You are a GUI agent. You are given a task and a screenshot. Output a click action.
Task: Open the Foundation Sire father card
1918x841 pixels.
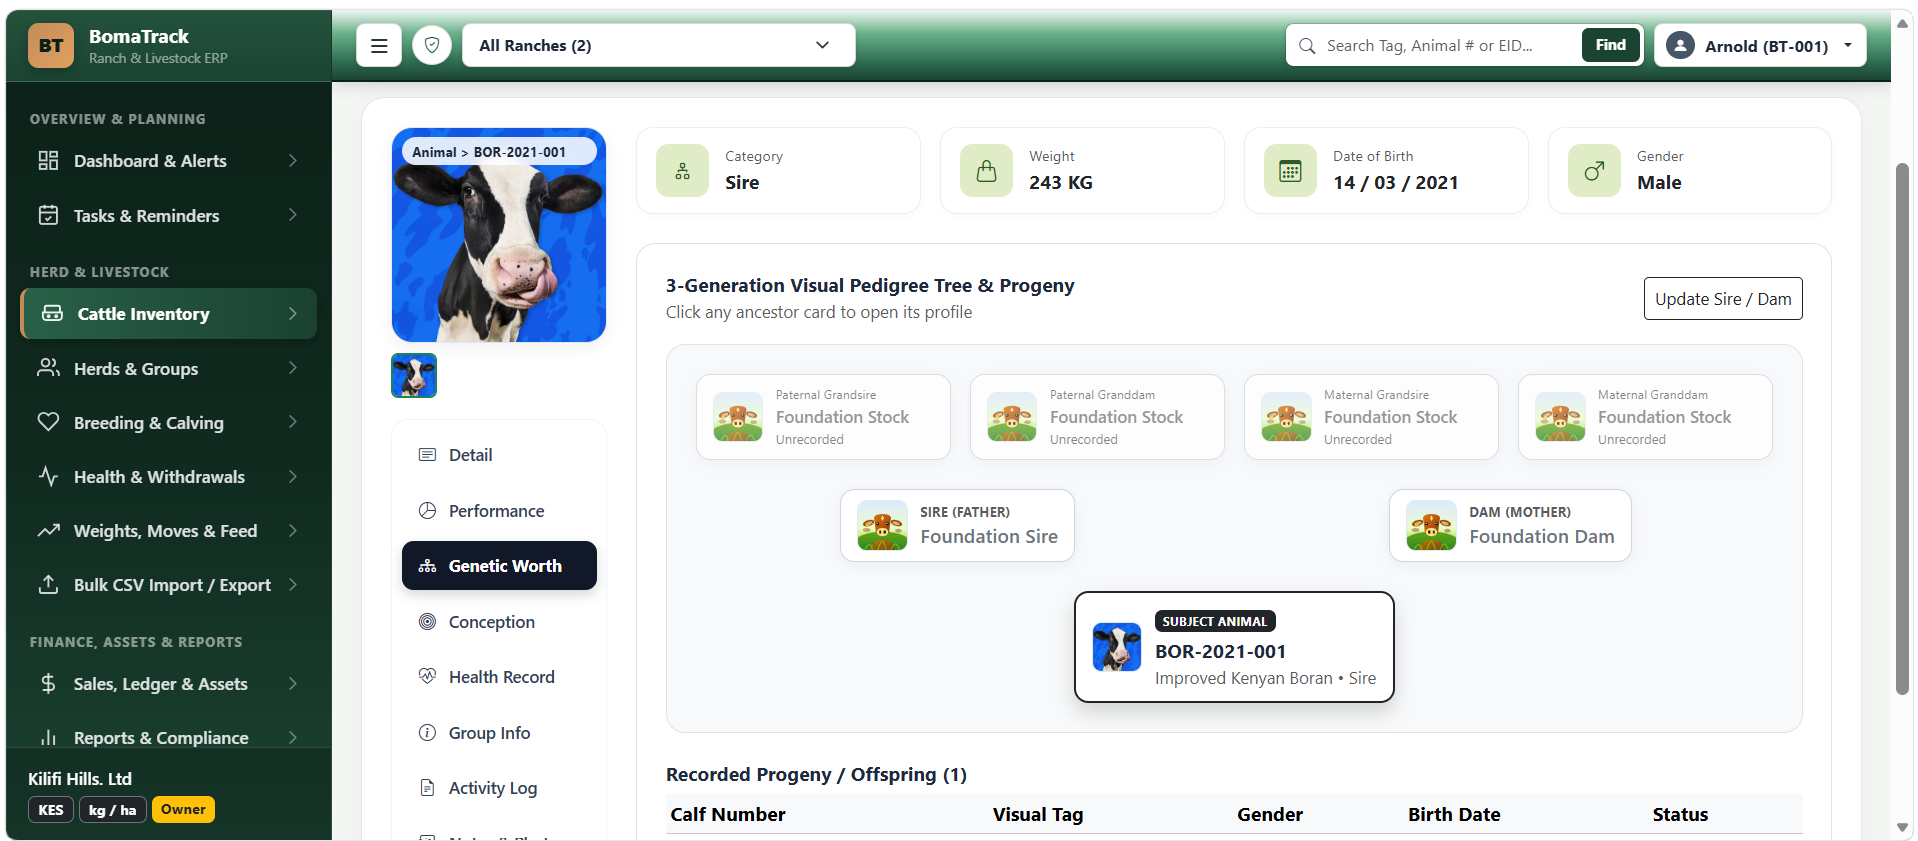point(957,526)
